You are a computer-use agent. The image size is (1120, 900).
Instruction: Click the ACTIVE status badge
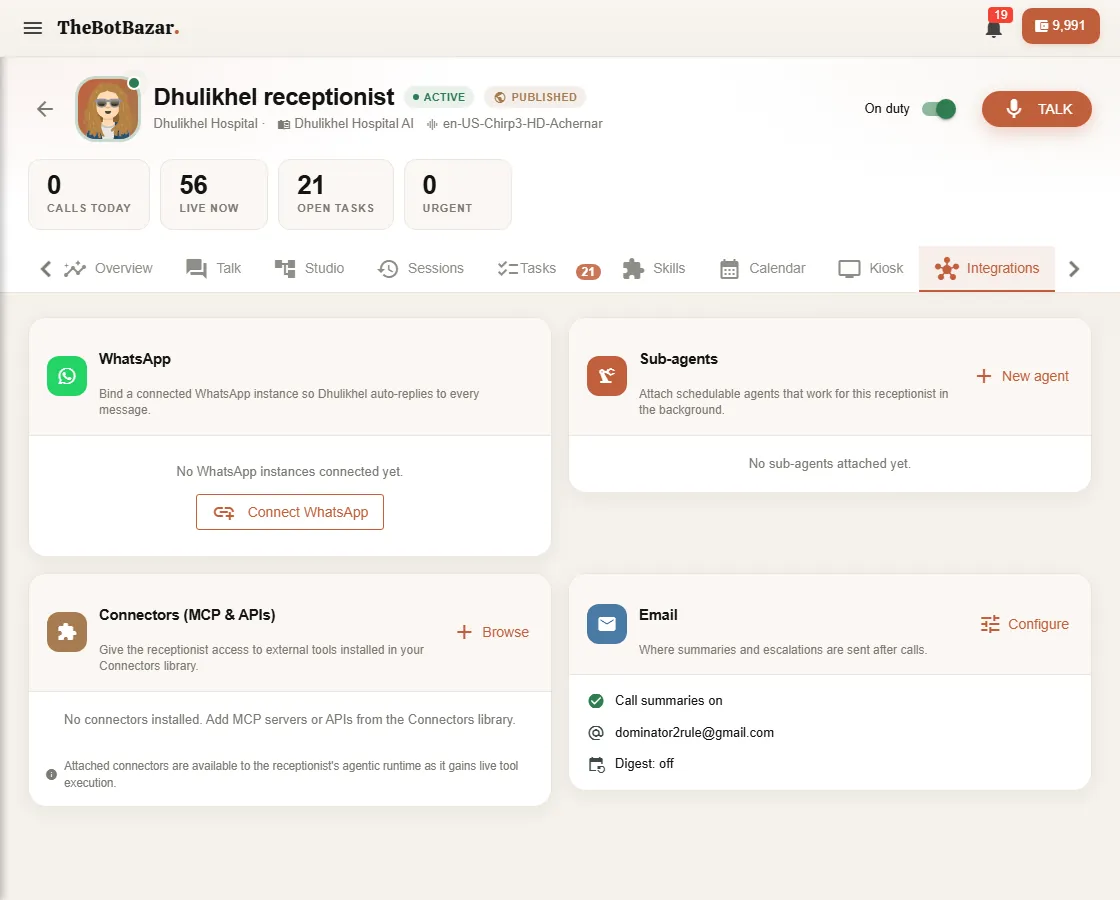point(439,97)
